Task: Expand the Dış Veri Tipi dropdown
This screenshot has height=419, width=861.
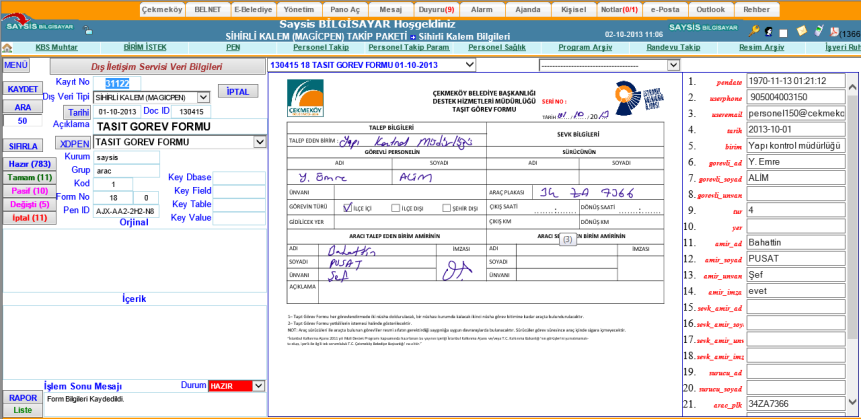Action: [x=203, y=97]
